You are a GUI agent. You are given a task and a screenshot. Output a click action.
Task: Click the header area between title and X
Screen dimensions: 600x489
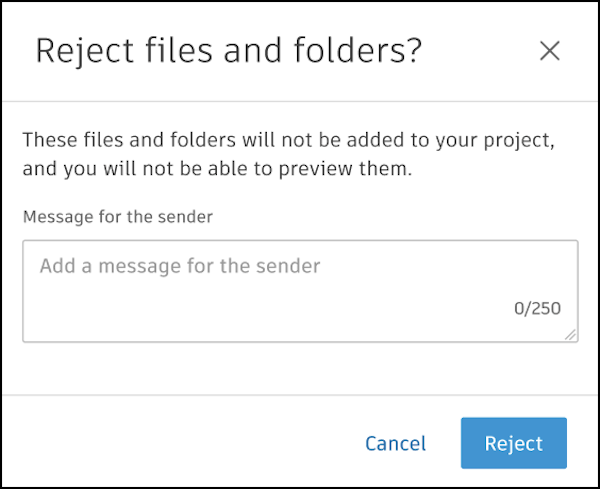tap(480, 51)
